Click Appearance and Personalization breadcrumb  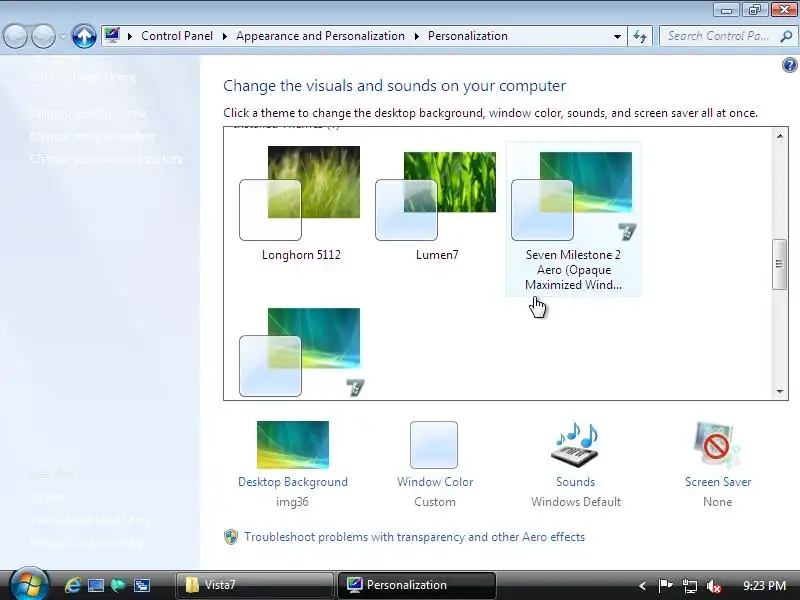point(320,36)
